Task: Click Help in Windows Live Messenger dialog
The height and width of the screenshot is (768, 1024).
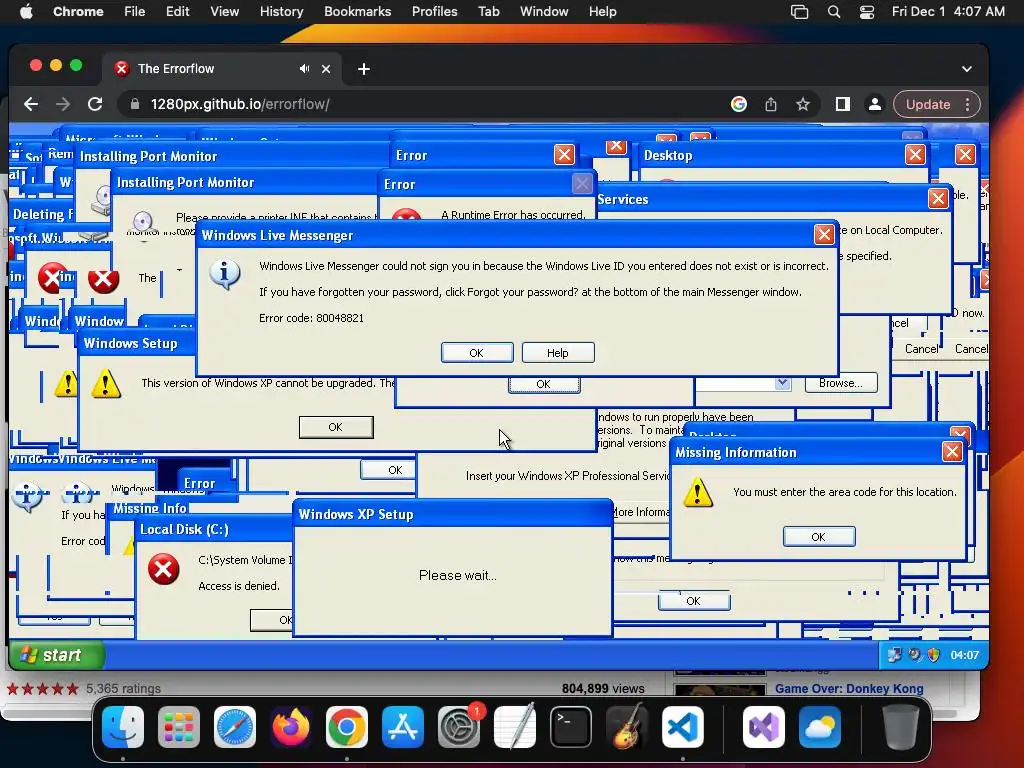Action: 558,353
